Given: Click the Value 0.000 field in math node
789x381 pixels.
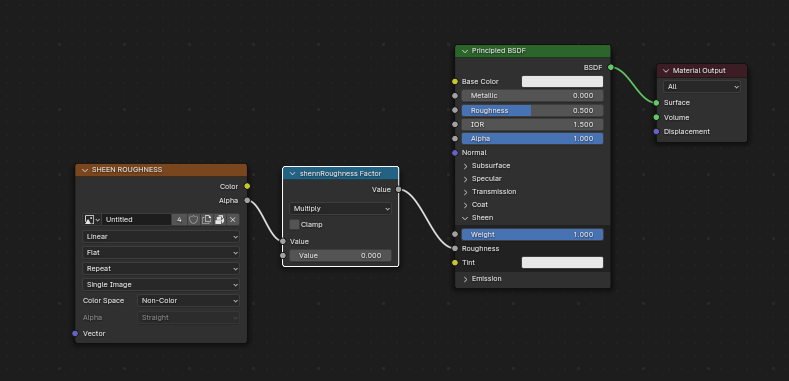Looking at the screenshot, I should click(340, 256).
